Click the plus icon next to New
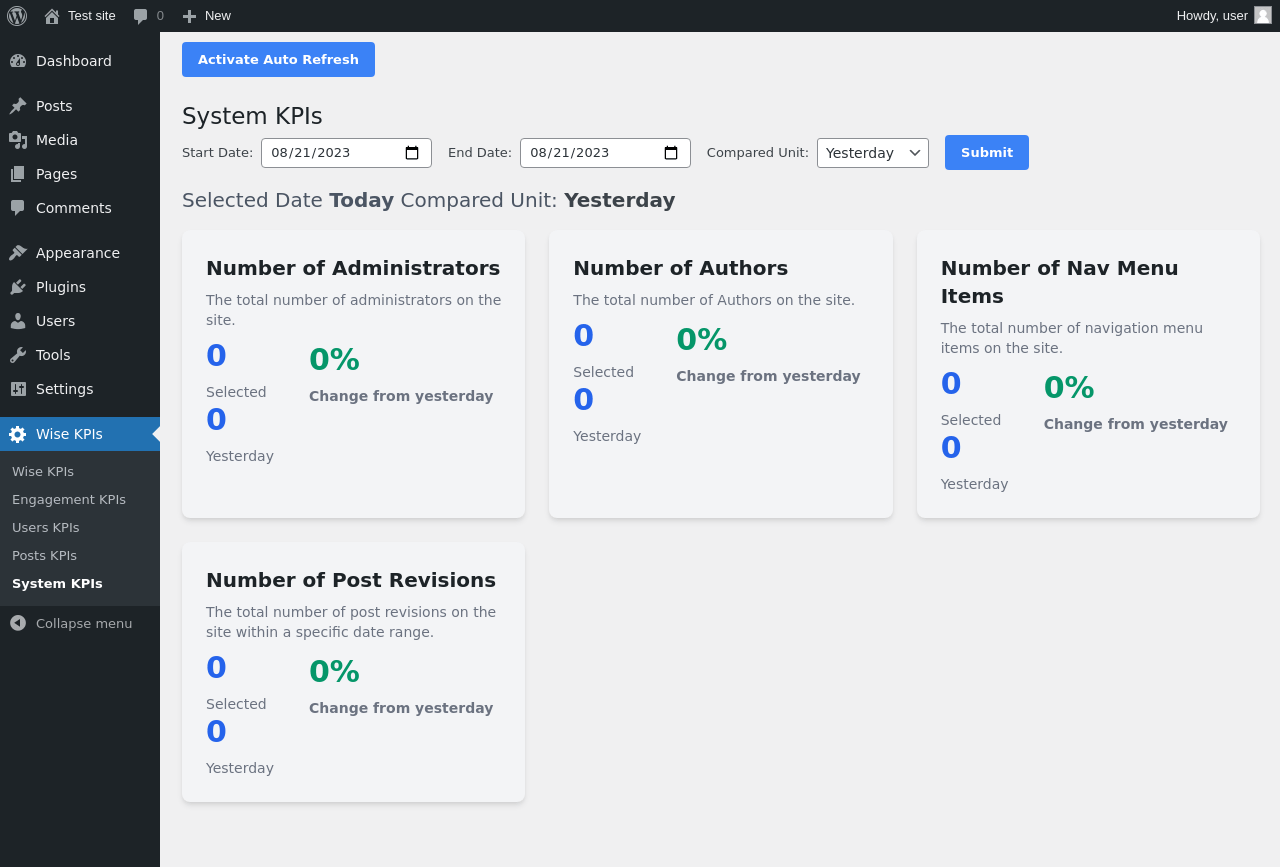This screenshot has height=867, width=1280. tap(189, 16)
